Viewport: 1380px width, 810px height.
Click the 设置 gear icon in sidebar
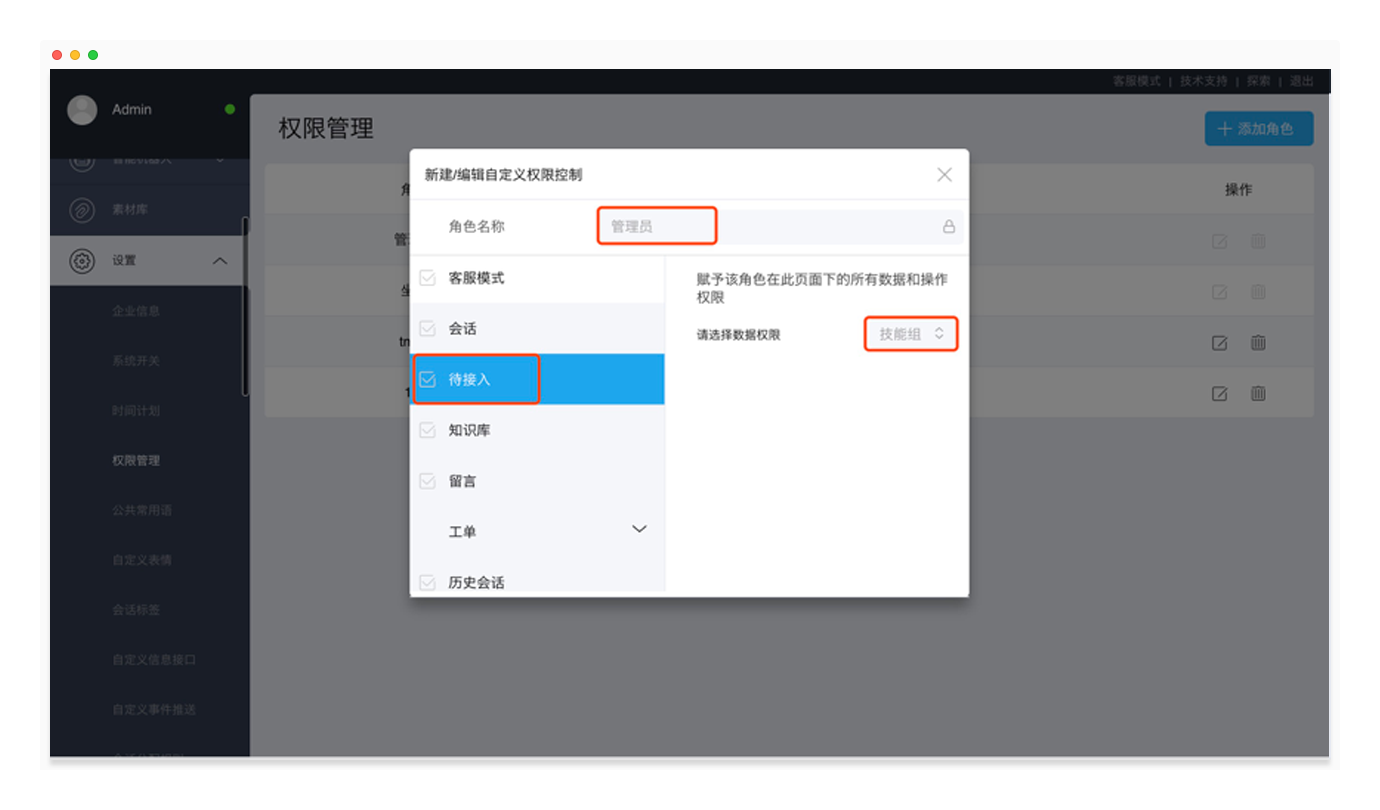point(81,261)
